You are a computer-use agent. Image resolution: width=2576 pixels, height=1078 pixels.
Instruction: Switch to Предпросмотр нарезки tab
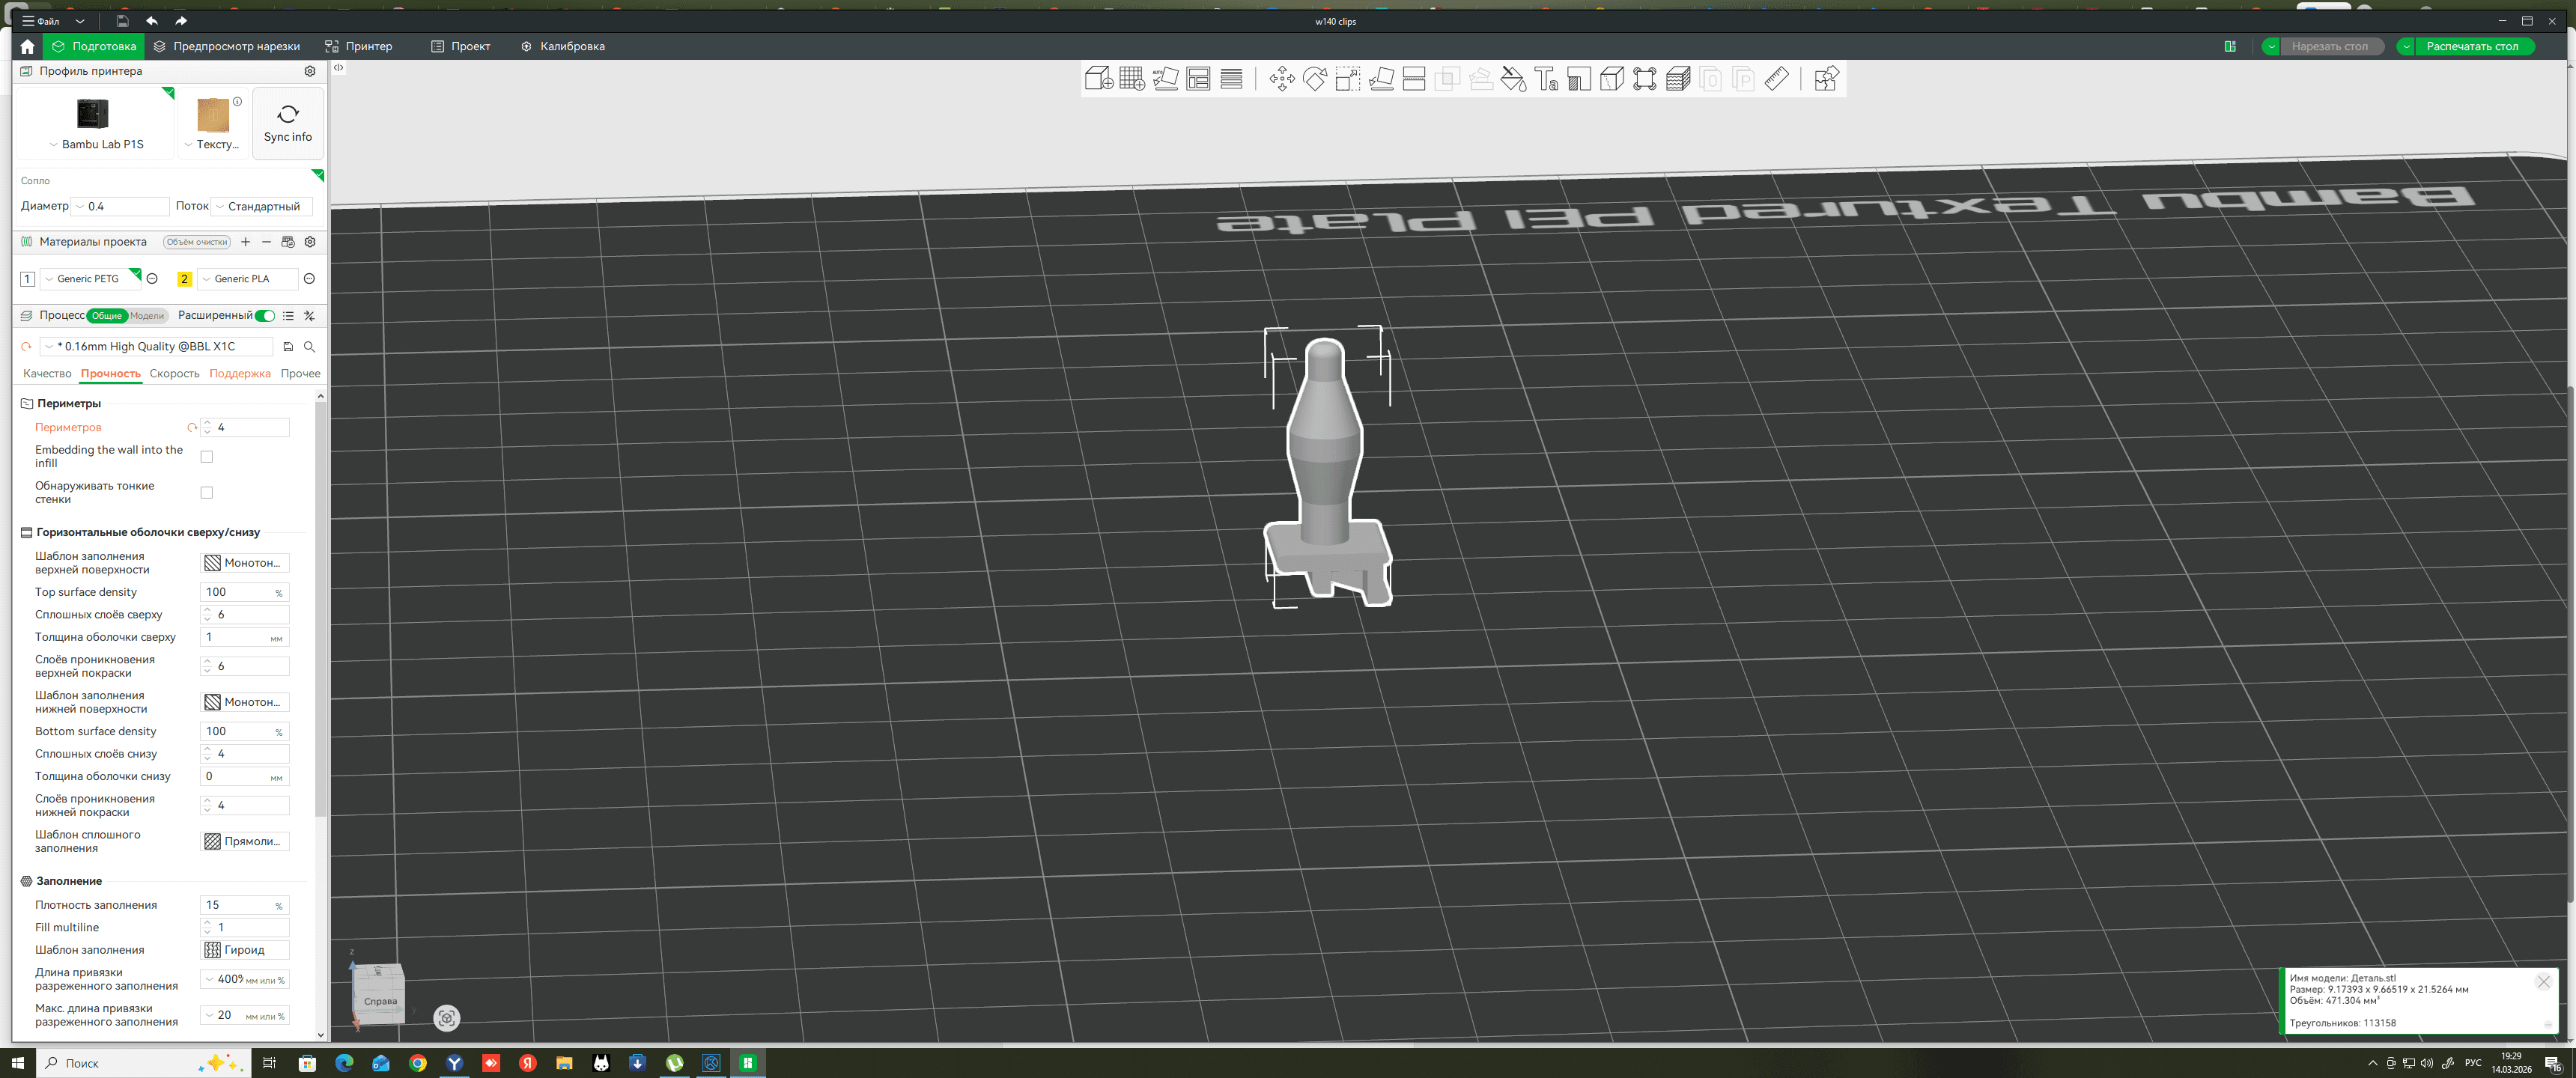[226, 46]
